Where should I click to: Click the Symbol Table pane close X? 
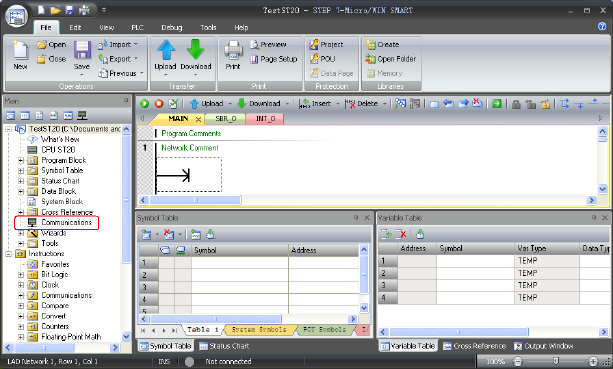point(367,218)
